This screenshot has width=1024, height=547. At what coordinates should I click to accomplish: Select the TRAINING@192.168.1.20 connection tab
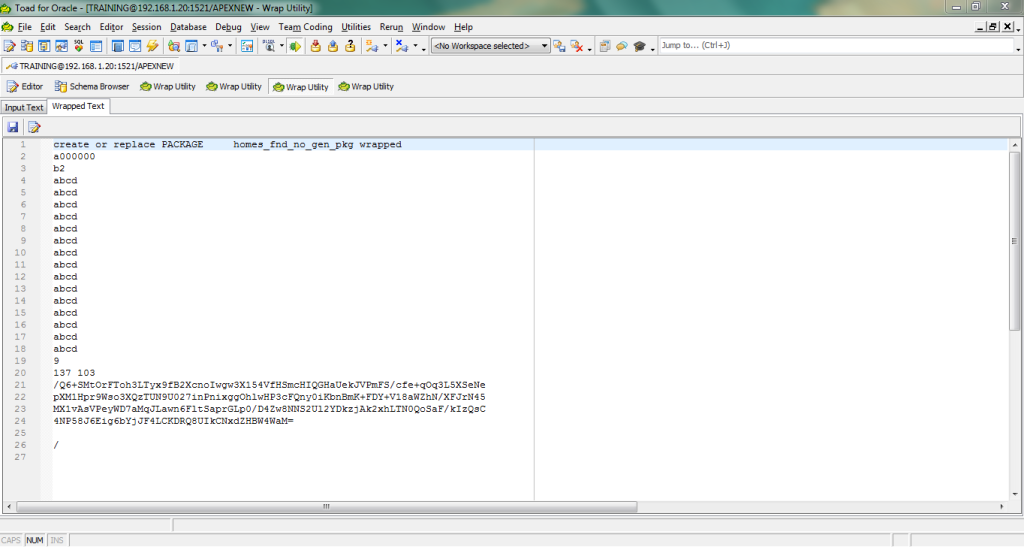(90, 66)
